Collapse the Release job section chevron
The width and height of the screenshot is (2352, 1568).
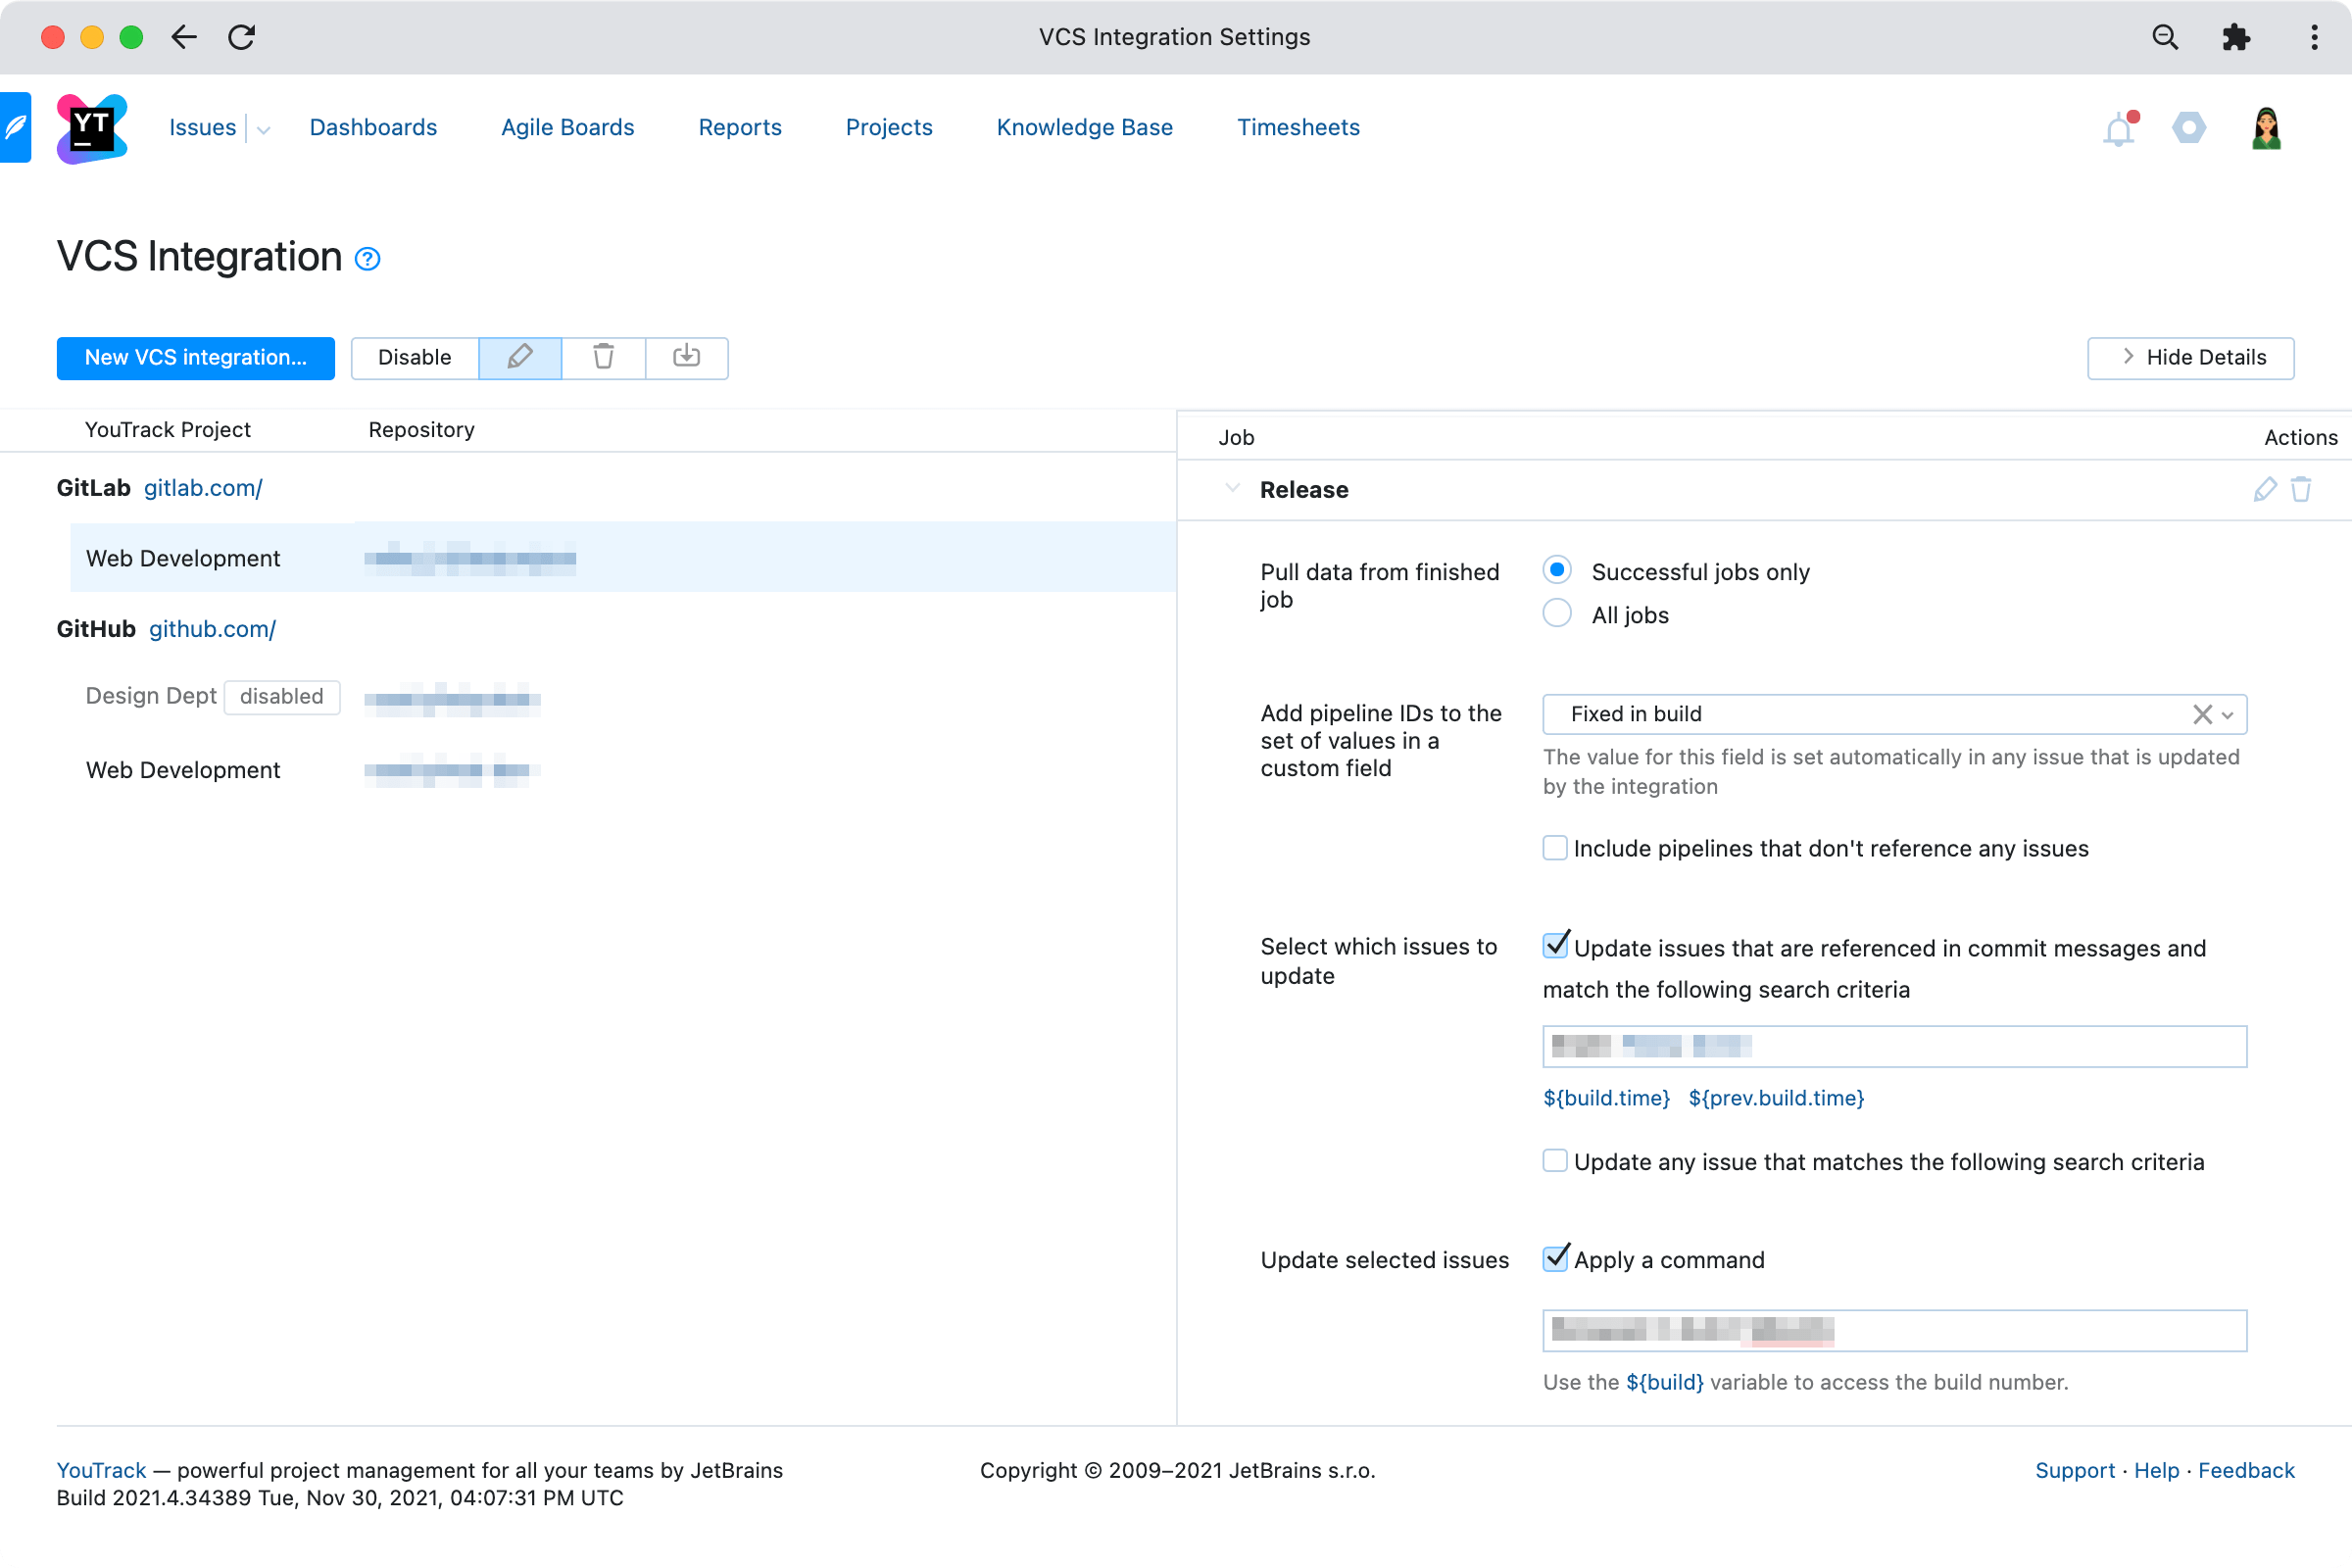(1232, 489)
